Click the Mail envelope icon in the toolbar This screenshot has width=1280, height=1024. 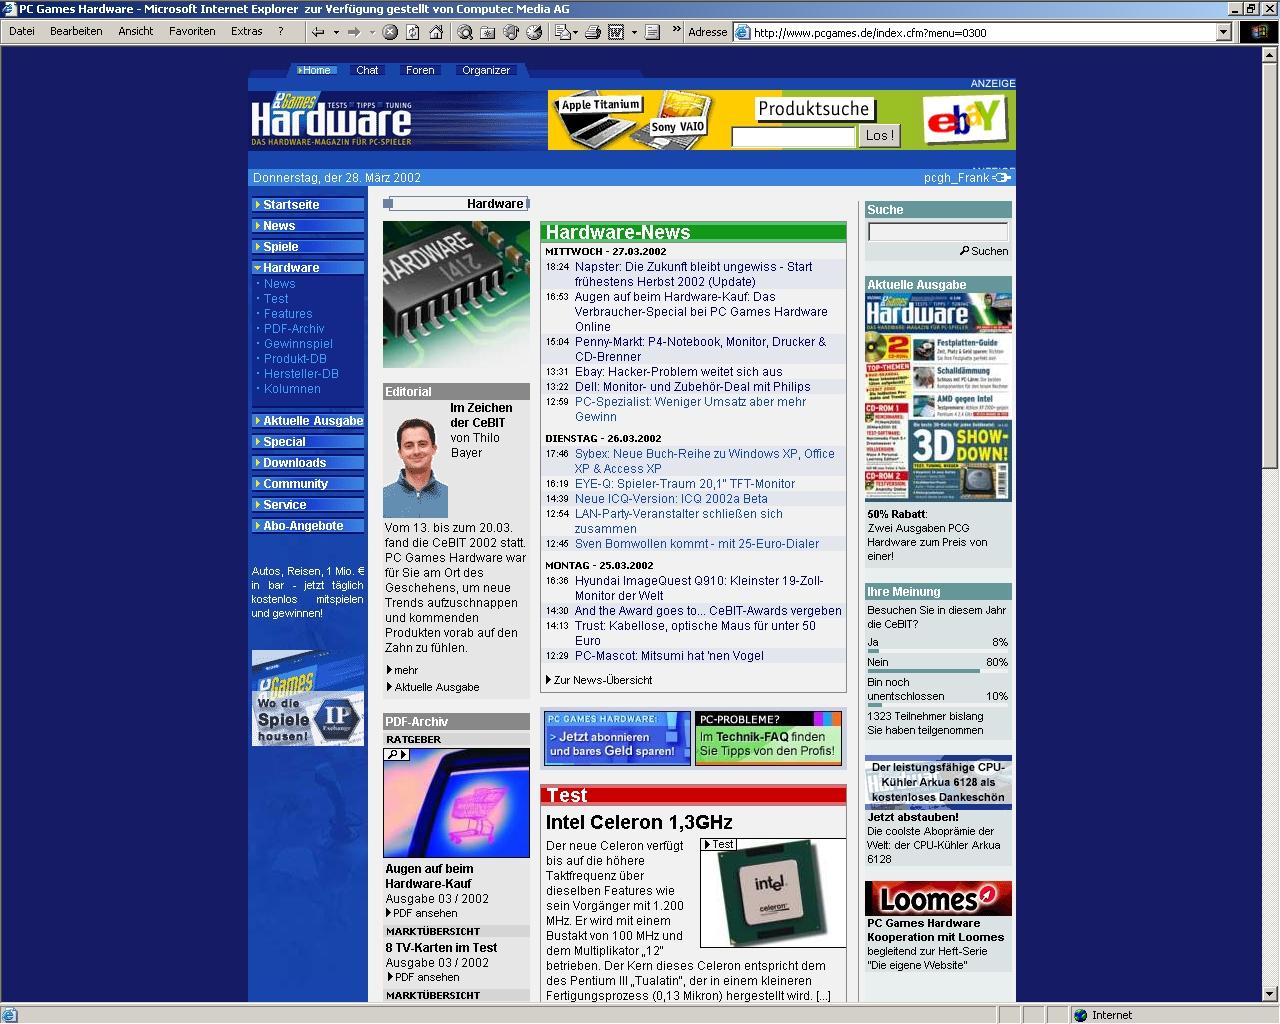click(562, 32)
